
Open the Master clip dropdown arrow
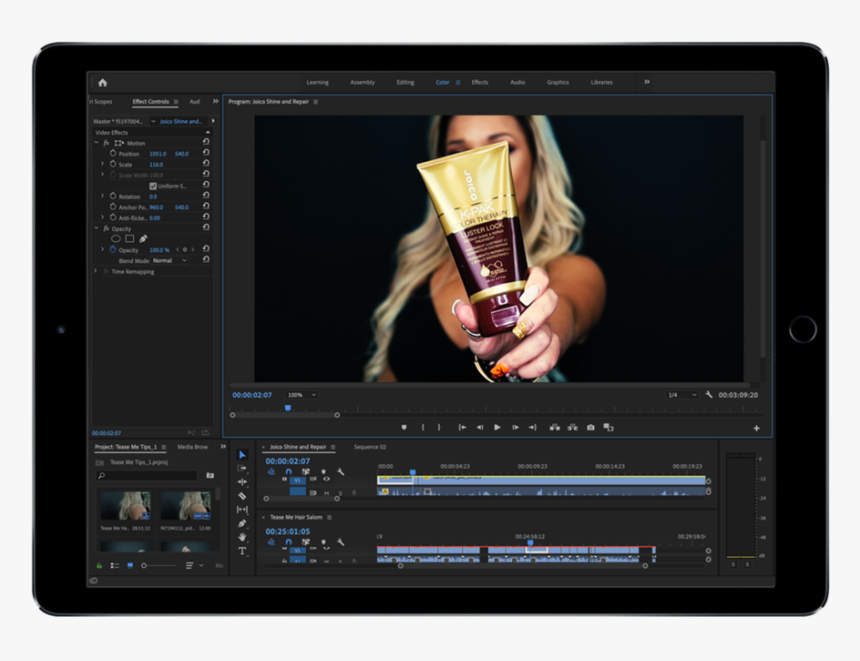point(153,121)
